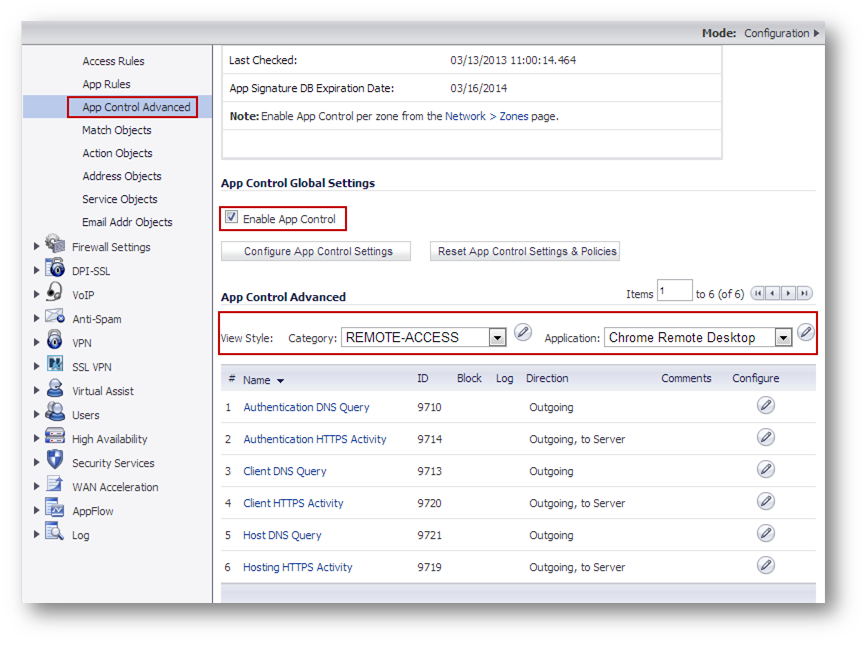The width and height of the screenshot is (867, 645).
Task: Sort the table by Name column
Action: (257, 380)
